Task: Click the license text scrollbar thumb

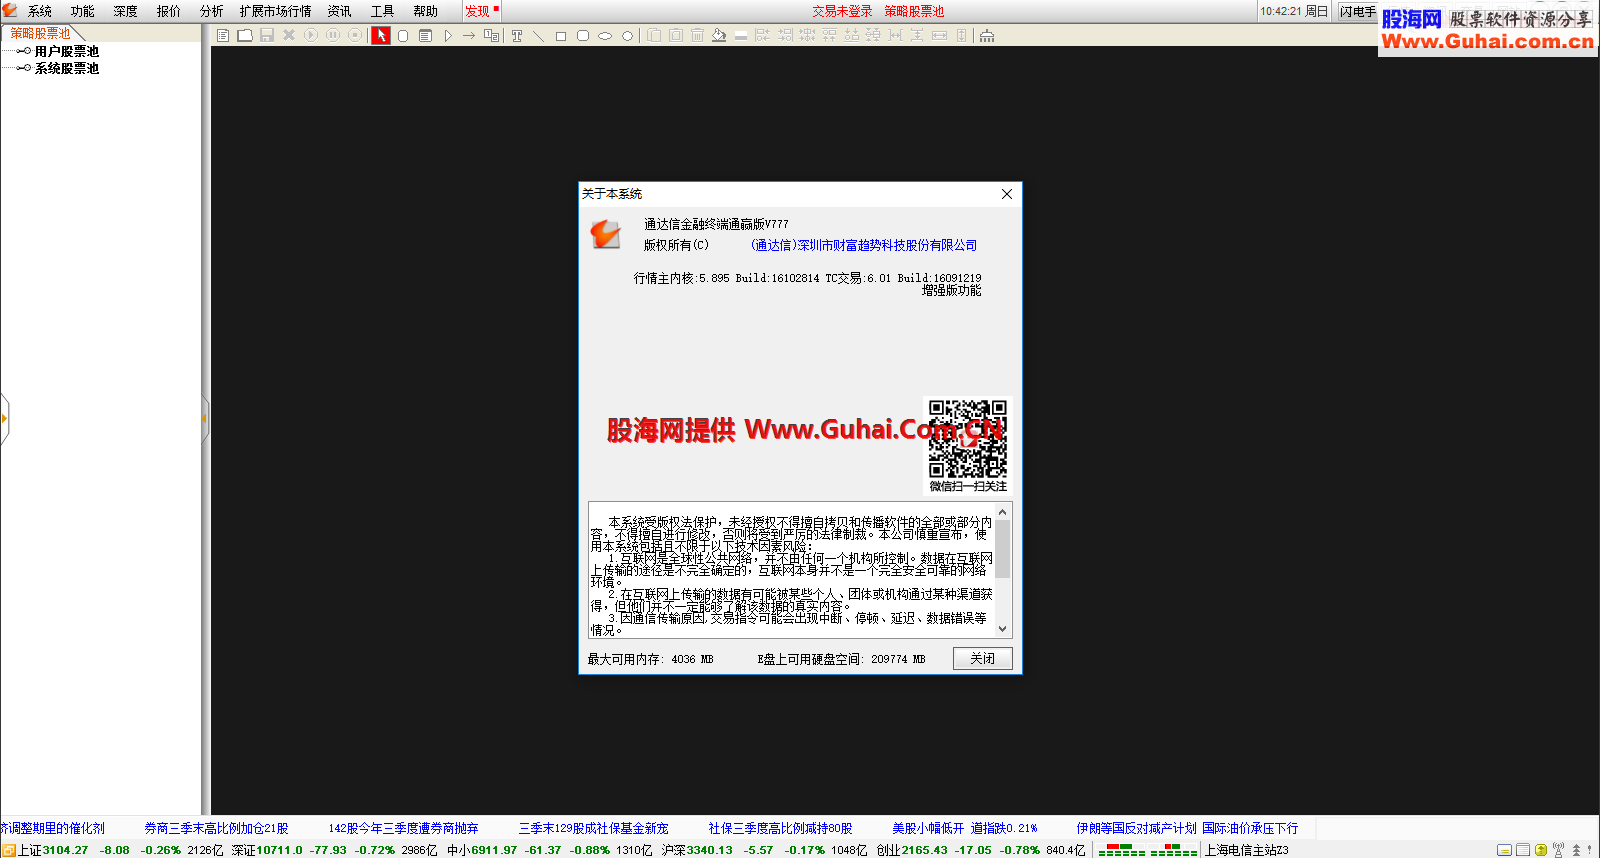Action: [1002, 549]
